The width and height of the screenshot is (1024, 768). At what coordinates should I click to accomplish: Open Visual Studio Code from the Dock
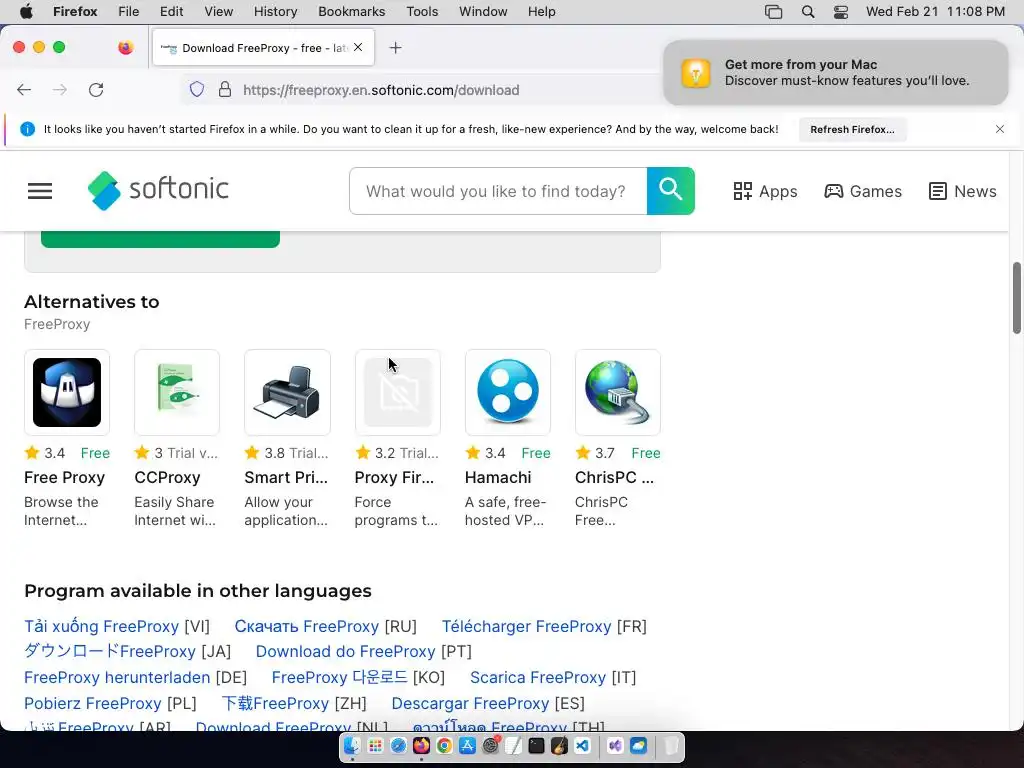583,746
